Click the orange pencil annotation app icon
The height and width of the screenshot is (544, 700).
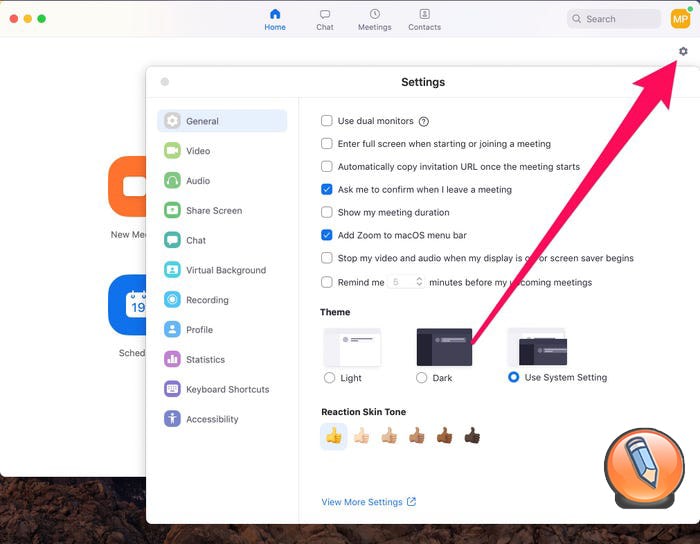click(x=644, y=469)
